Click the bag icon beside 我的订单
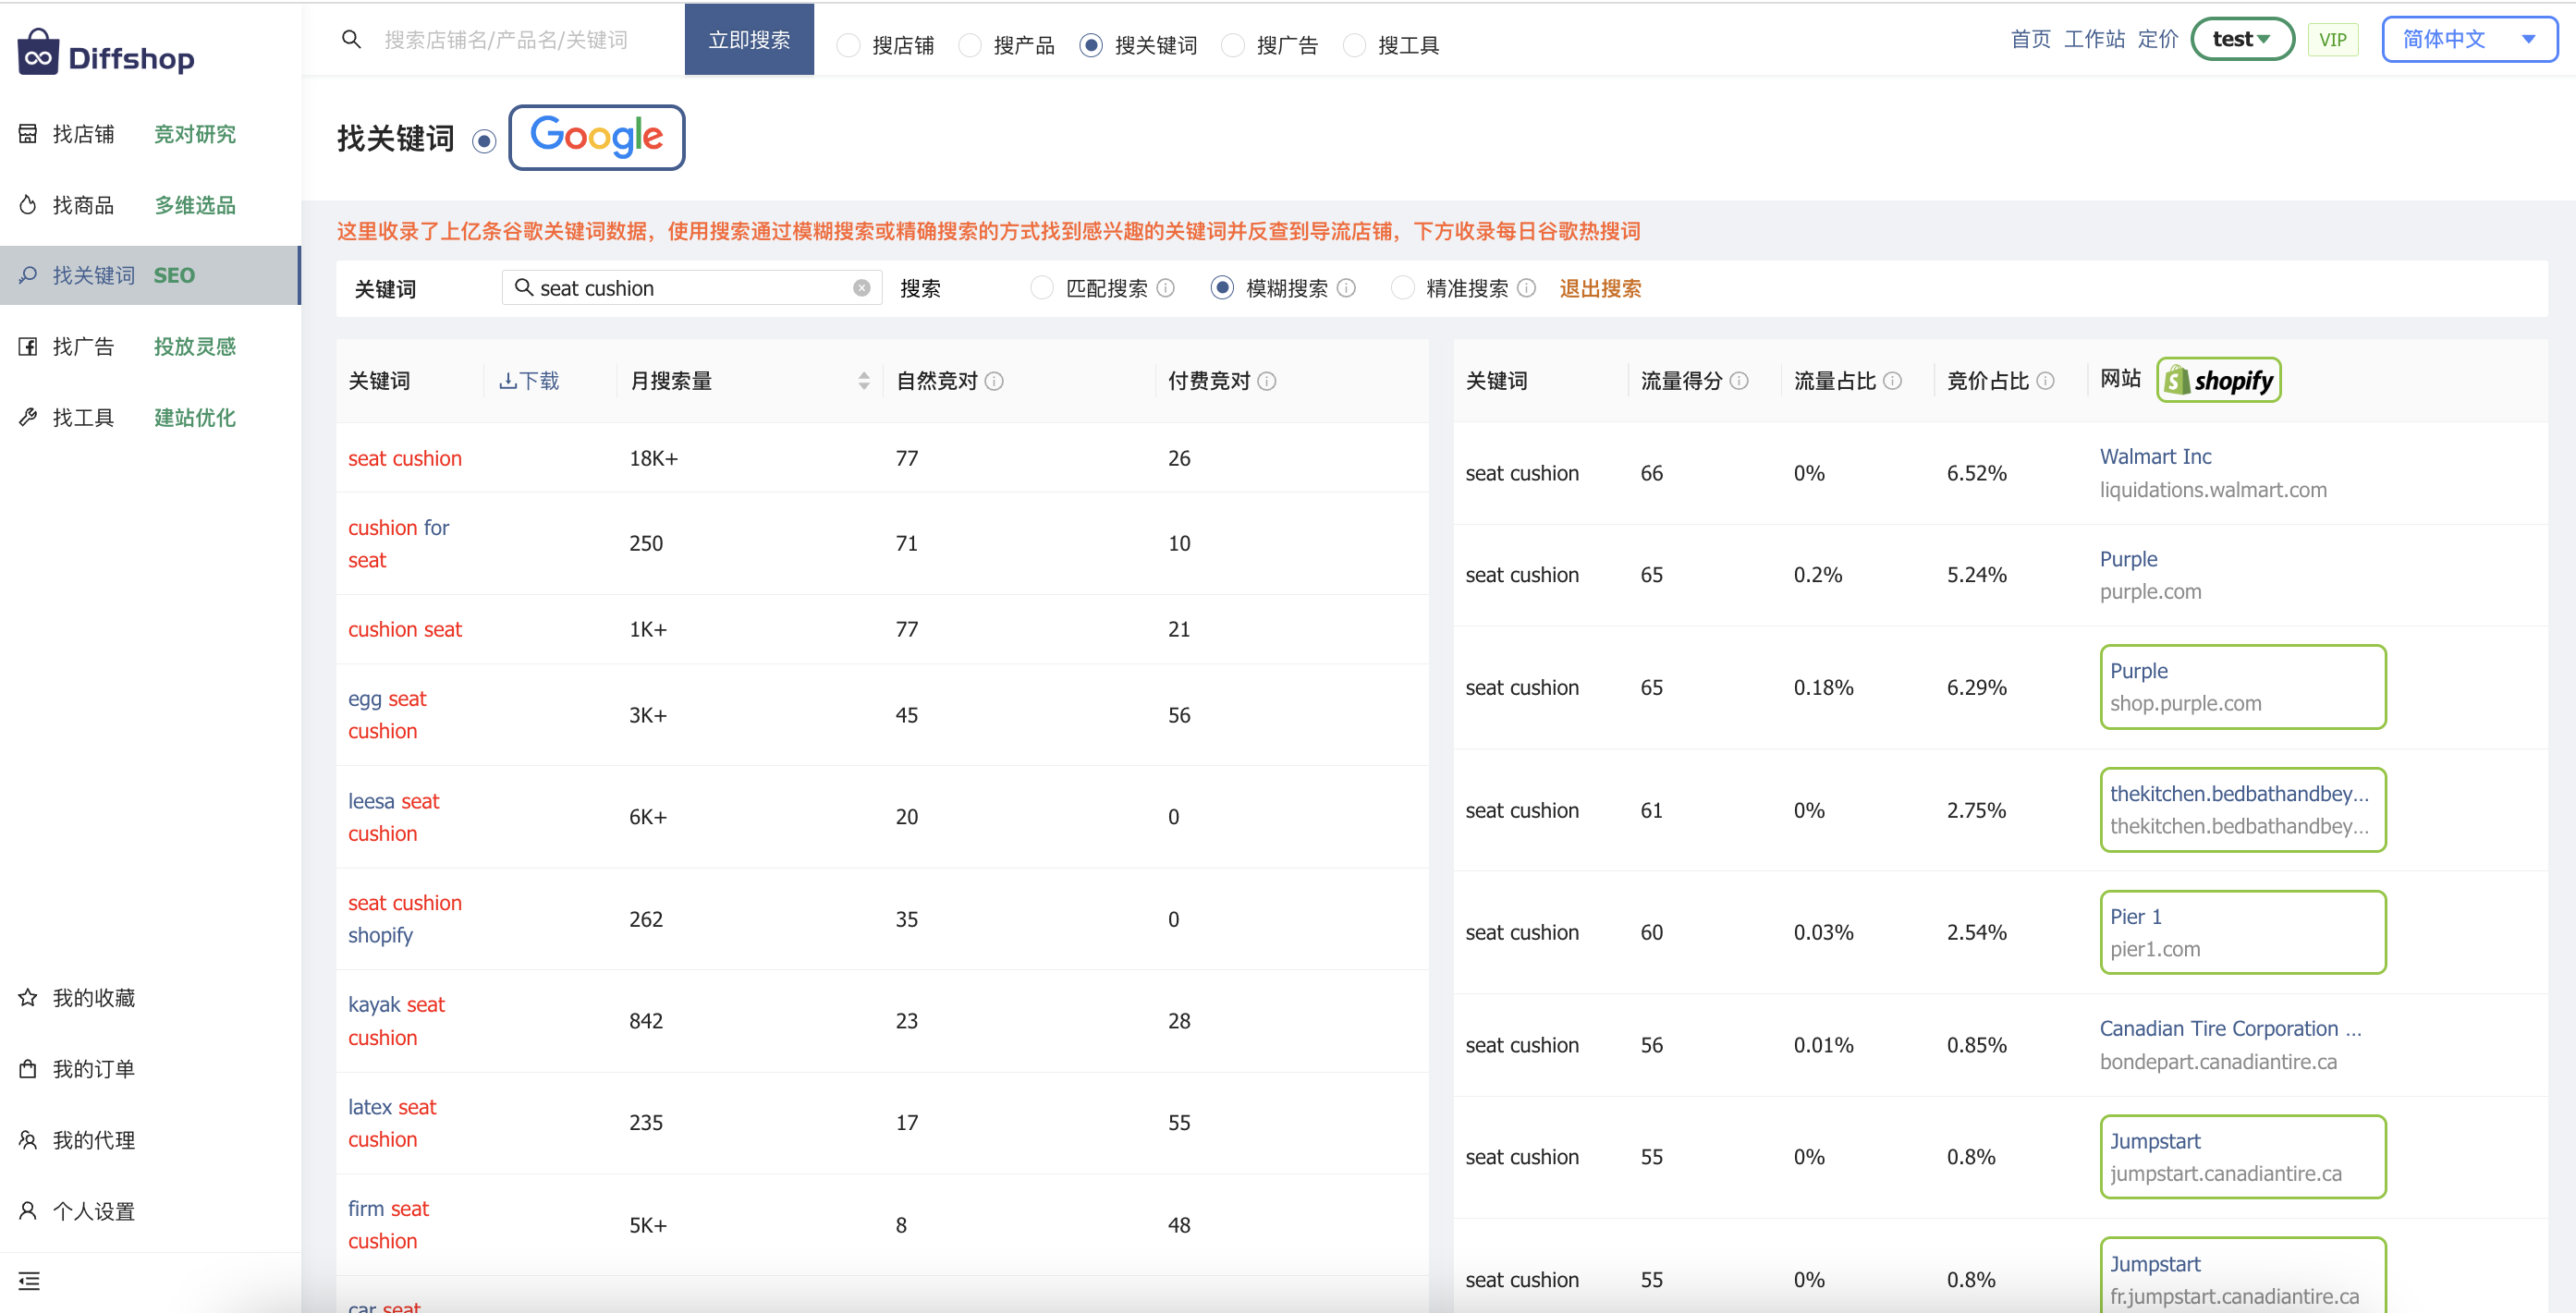 (x=28, y=1068)
